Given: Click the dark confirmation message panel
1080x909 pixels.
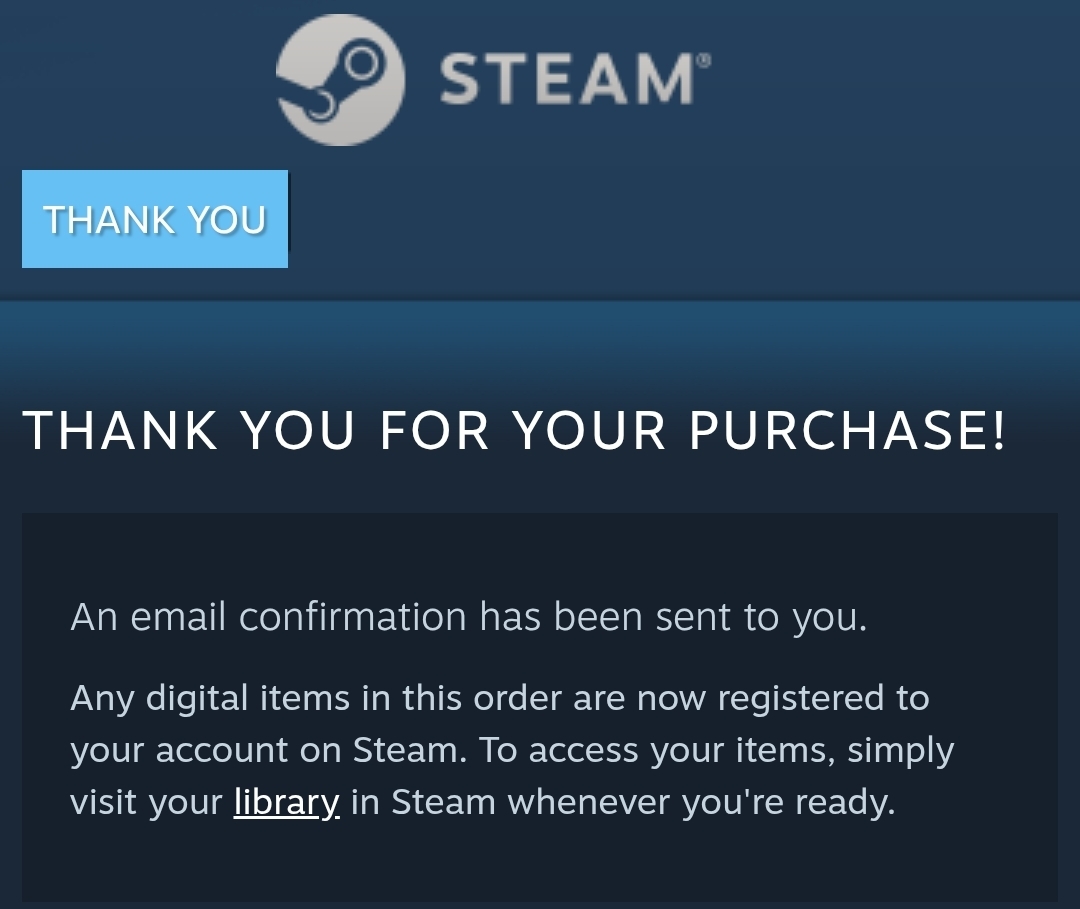Looking at the screenshot, I should pos(540,707).
